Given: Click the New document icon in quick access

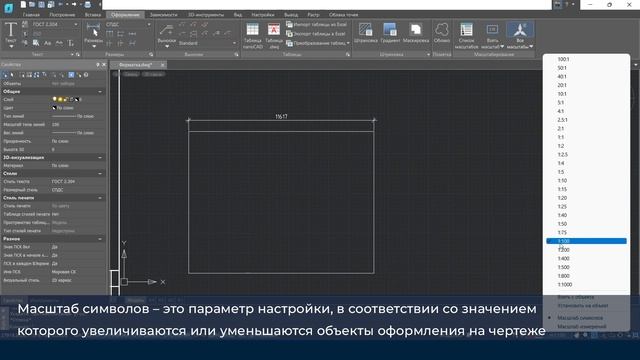Looking at the screenshot, I should point(23,4).
